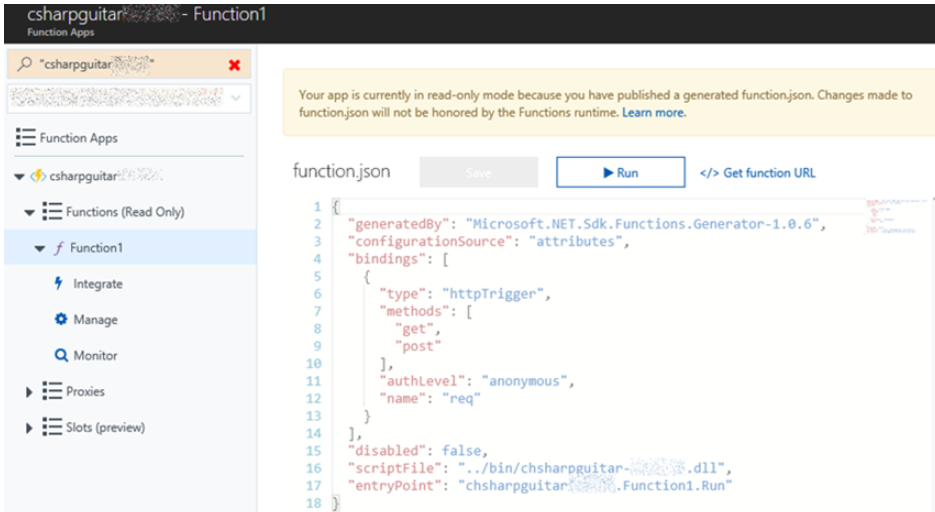This screenshot has height=512, width=935.
Task: Click the Functions list icon
Action: 52,212
